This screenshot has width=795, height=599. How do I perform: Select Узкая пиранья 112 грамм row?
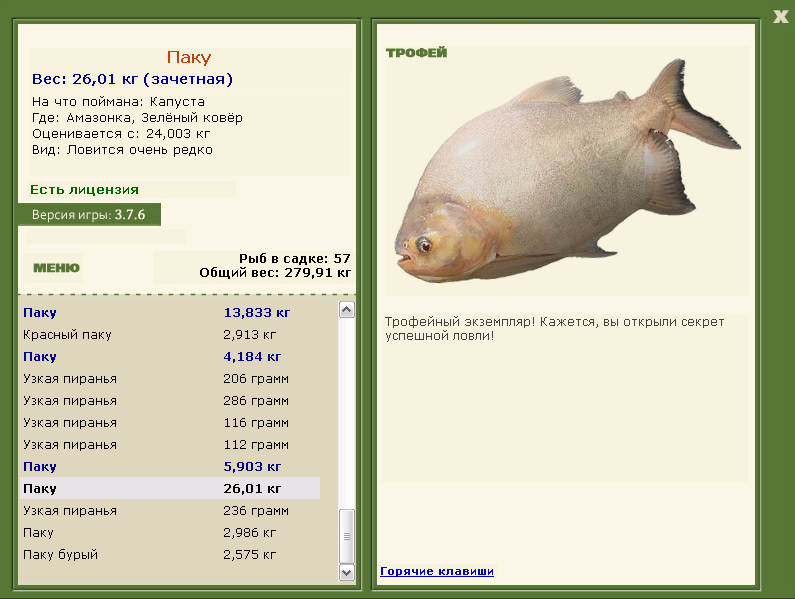pyautogui.click(x=170, y=445)
